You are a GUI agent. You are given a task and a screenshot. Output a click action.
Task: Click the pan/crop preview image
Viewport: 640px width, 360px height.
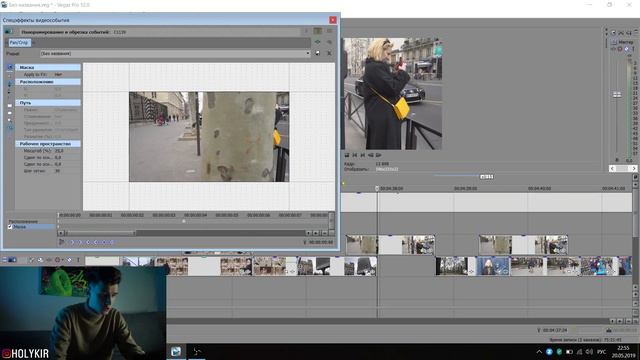point(209,137)
